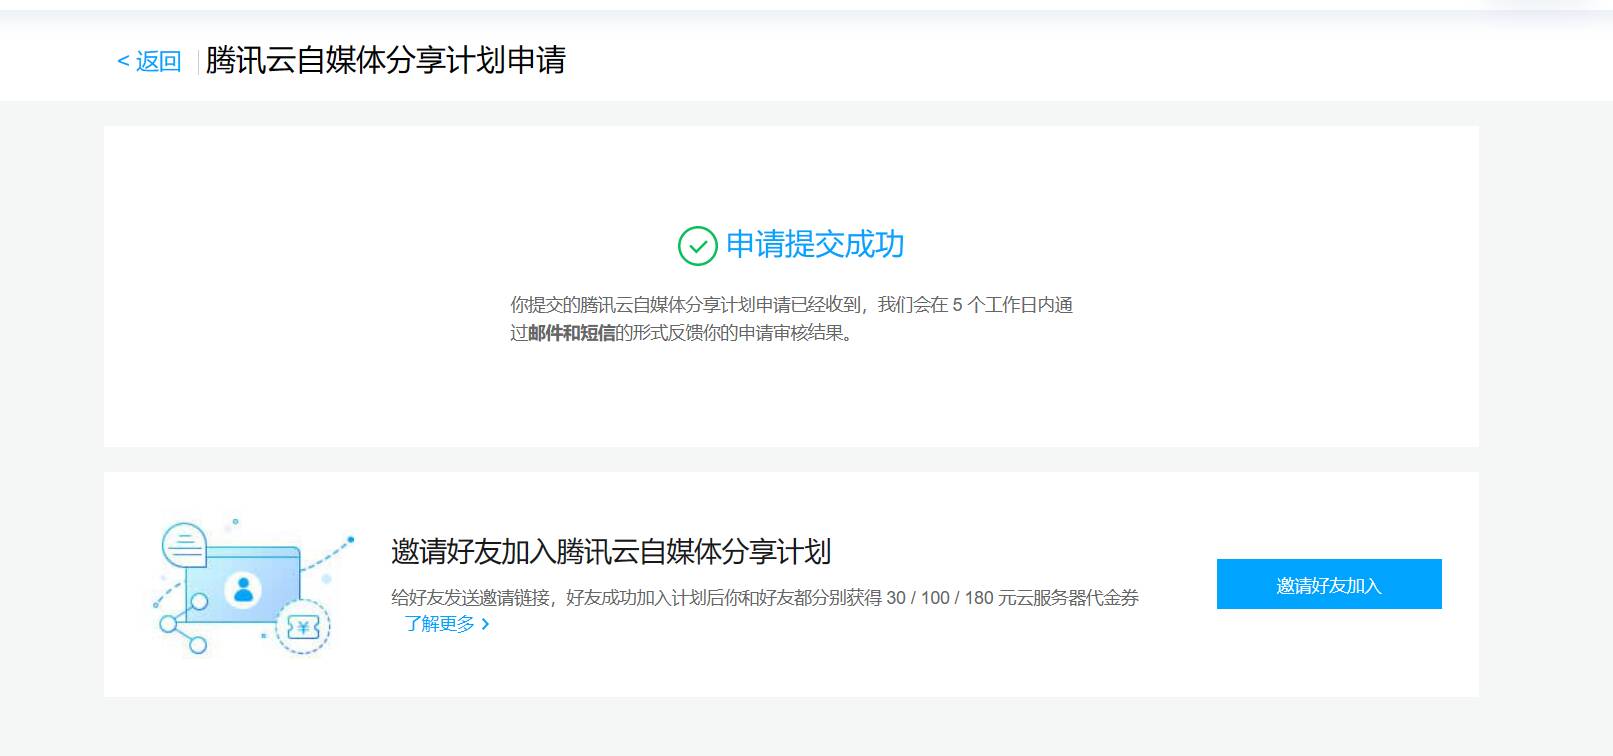Click the green success checkmark icon
The width and height of the screenshot is (1613, 756).
coord(697,245)
